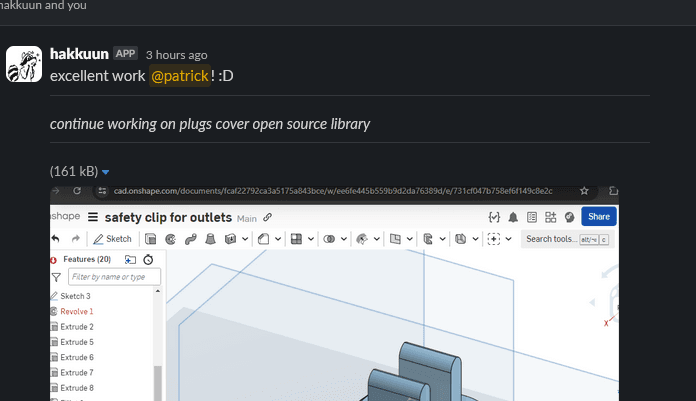Click the hakkuun profile avatar

coord(24,64)
